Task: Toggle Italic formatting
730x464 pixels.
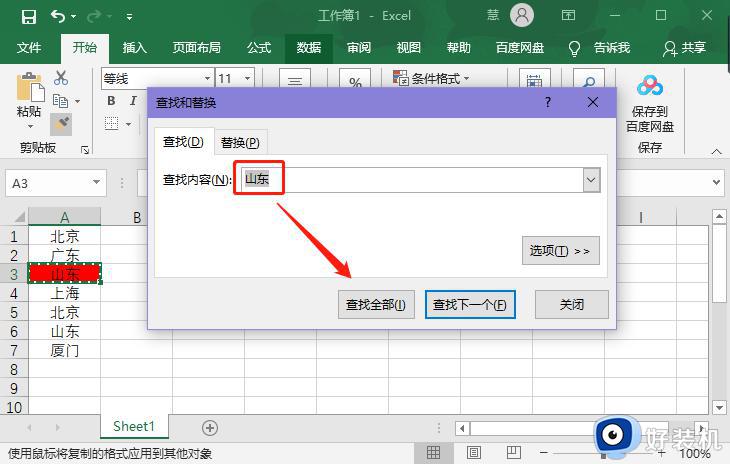Action: point(133,101)
